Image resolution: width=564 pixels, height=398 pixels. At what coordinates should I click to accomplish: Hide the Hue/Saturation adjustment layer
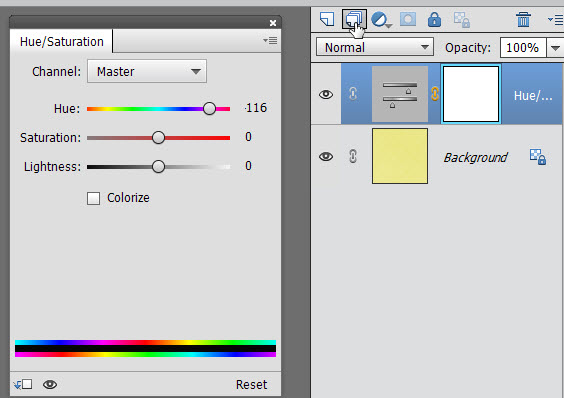[326, 94]
